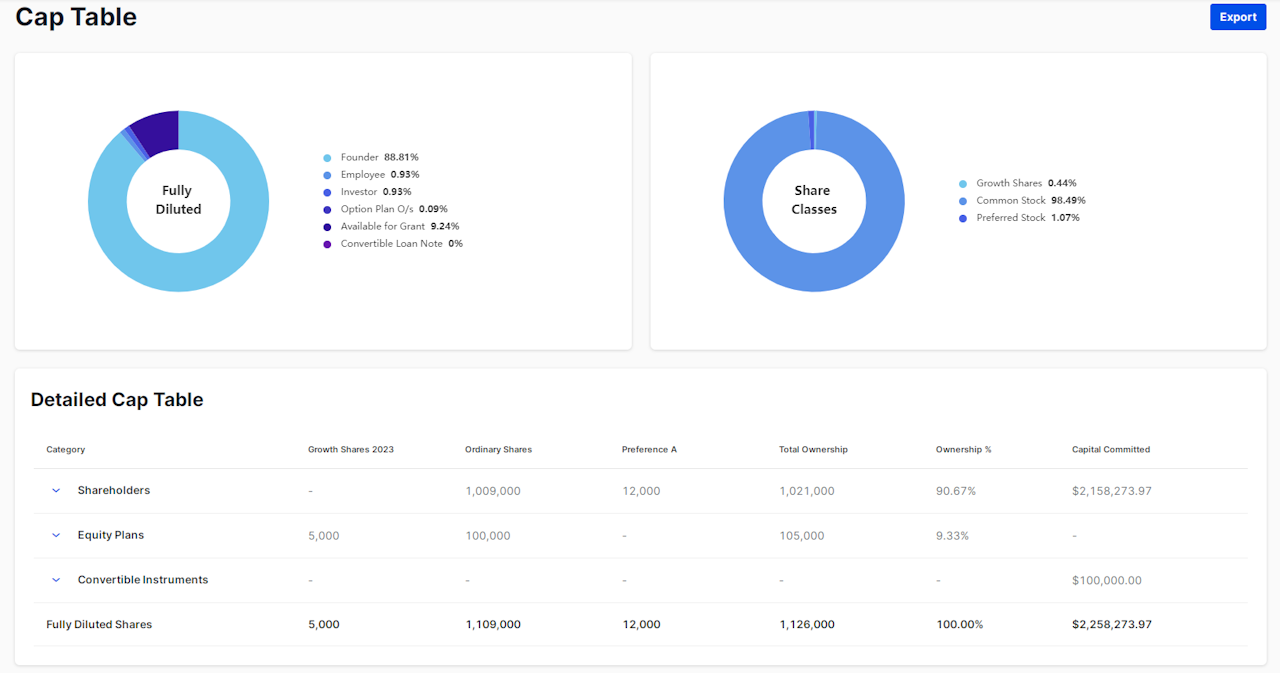Viewport: 1280px width, 673px height.
Task: Click the Export button
Action: [1237, 17]
